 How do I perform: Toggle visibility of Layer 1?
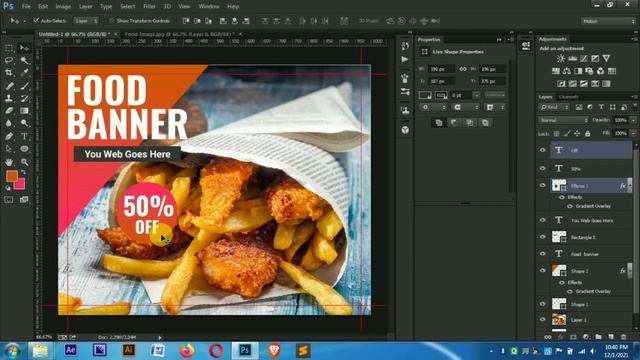pyautogui.click(x=542, y=319)
